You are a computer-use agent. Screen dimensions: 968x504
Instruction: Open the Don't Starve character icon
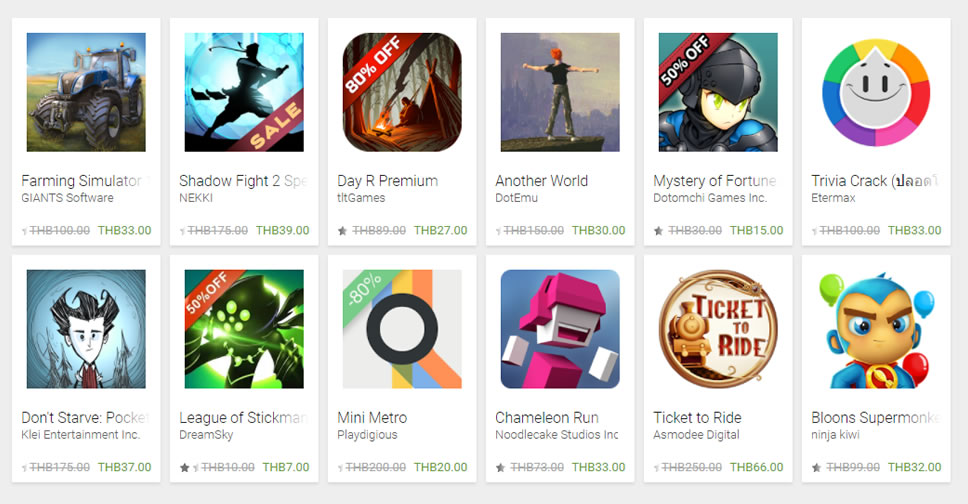[86, 329]
